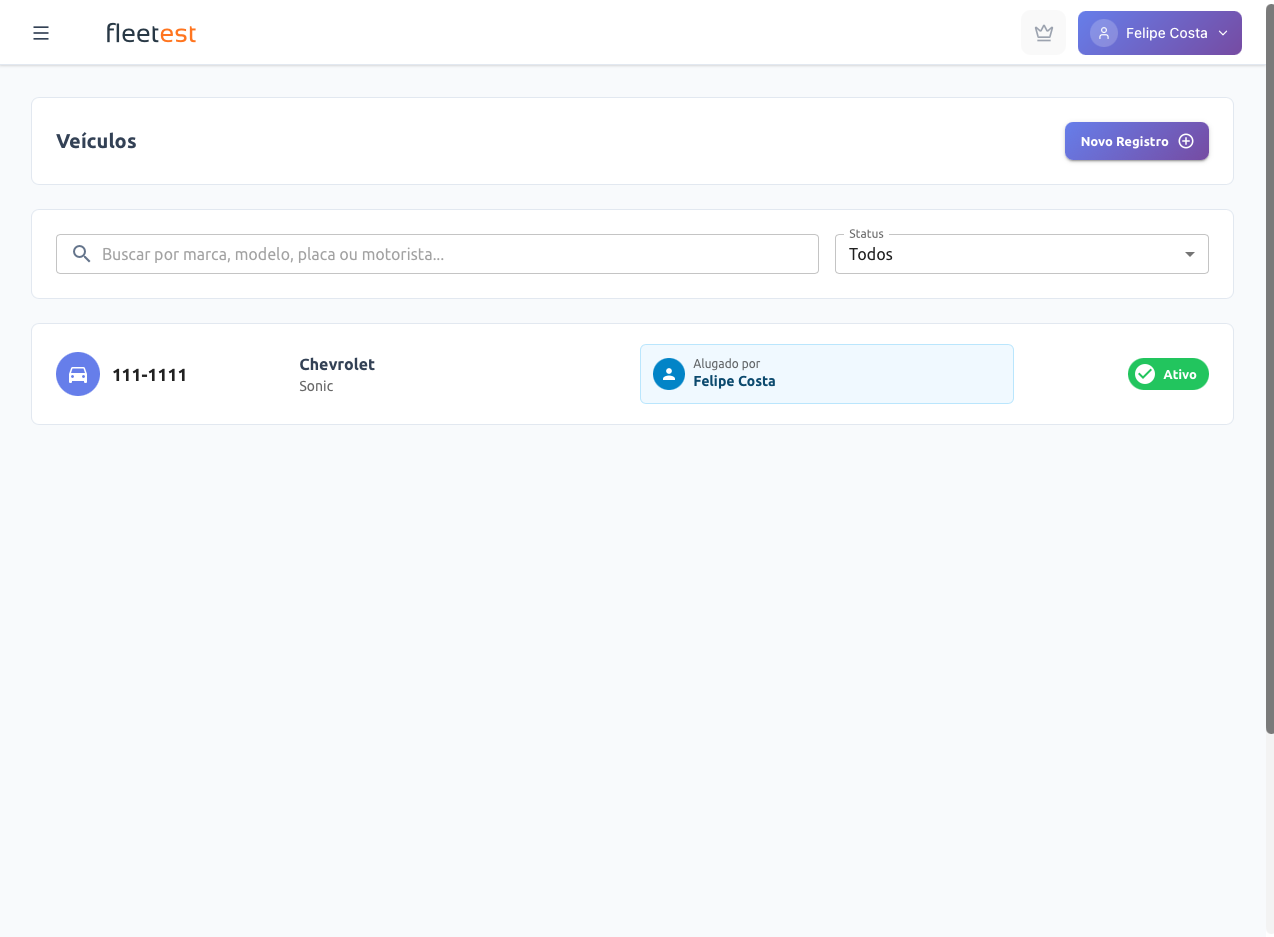The image size is (1274, 937).
Task: Click the Status dropdown arrow
Action: [x=1189, y=254]
